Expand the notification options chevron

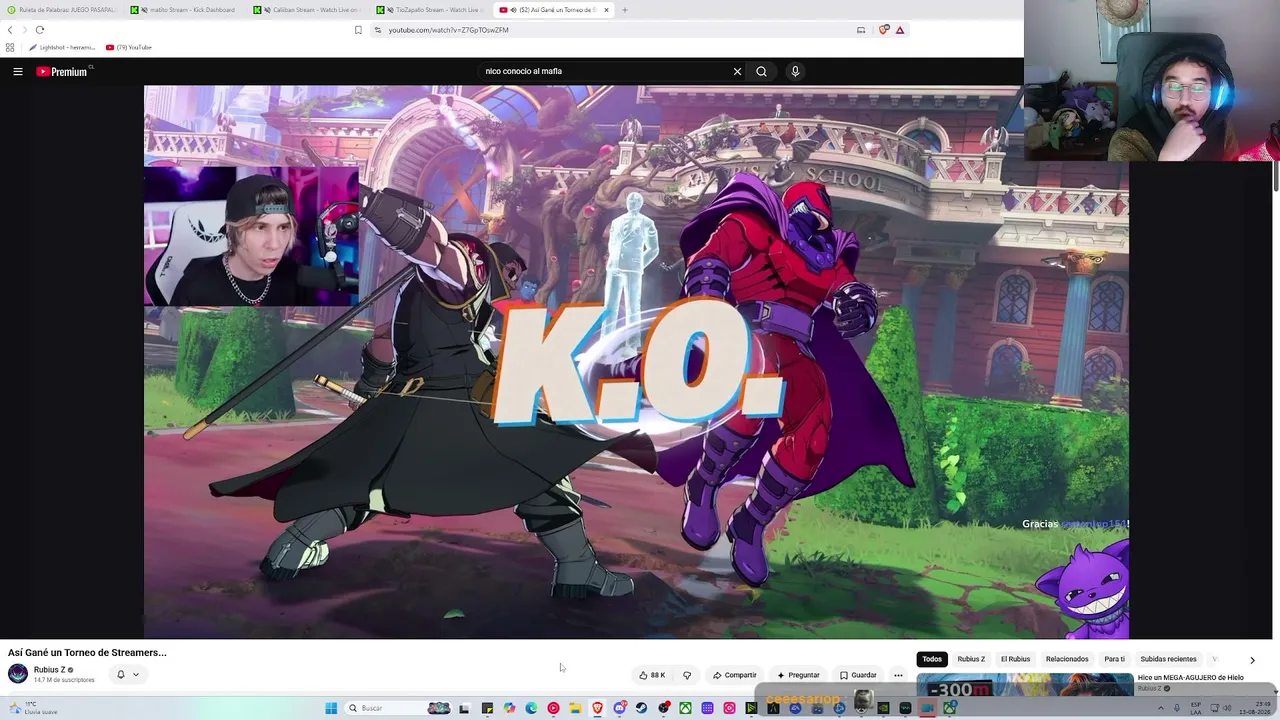click(136, 674)
